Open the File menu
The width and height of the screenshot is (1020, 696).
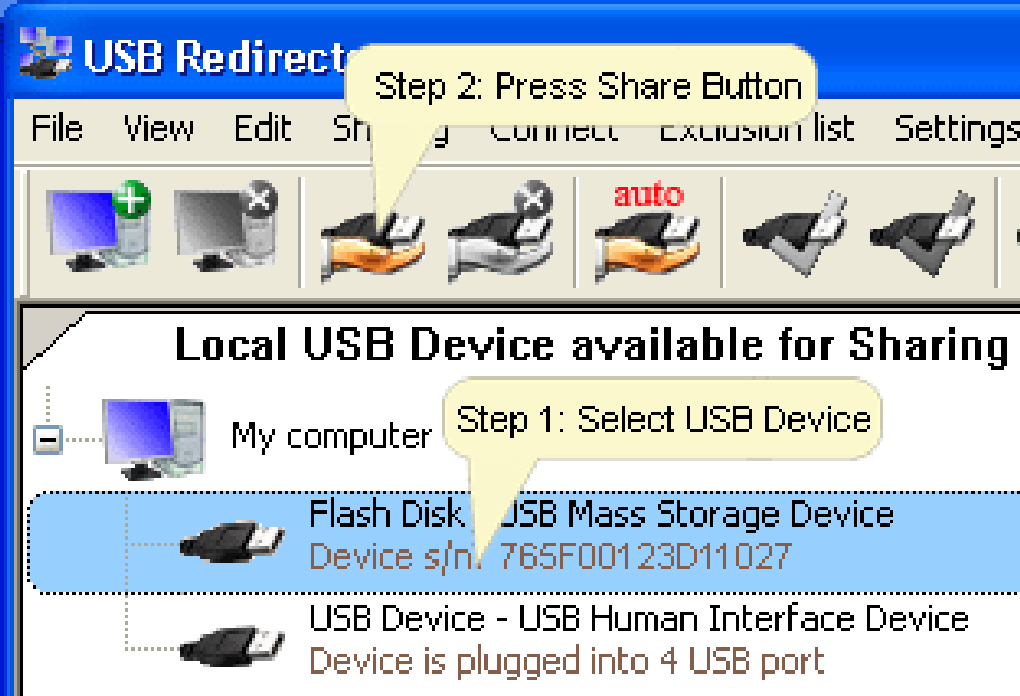[57, 128]
